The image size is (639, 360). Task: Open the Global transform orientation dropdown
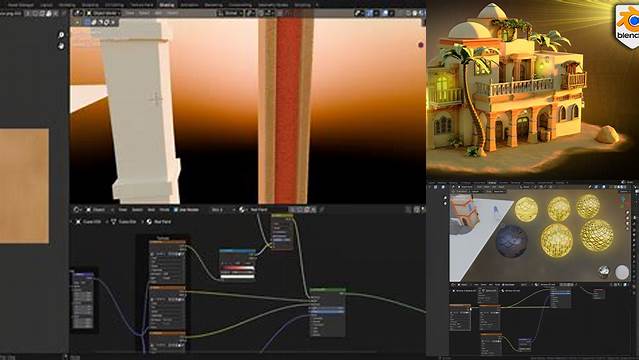231,13
